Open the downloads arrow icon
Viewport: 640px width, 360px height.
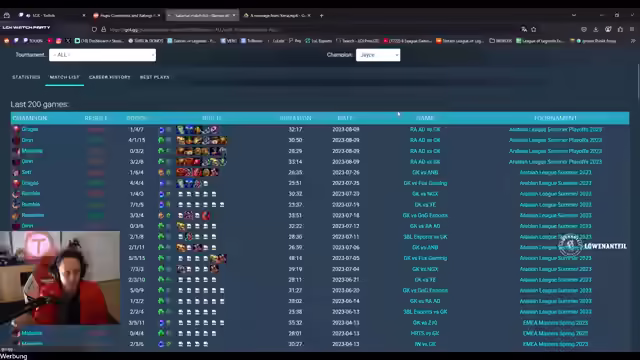coord(596,29)
